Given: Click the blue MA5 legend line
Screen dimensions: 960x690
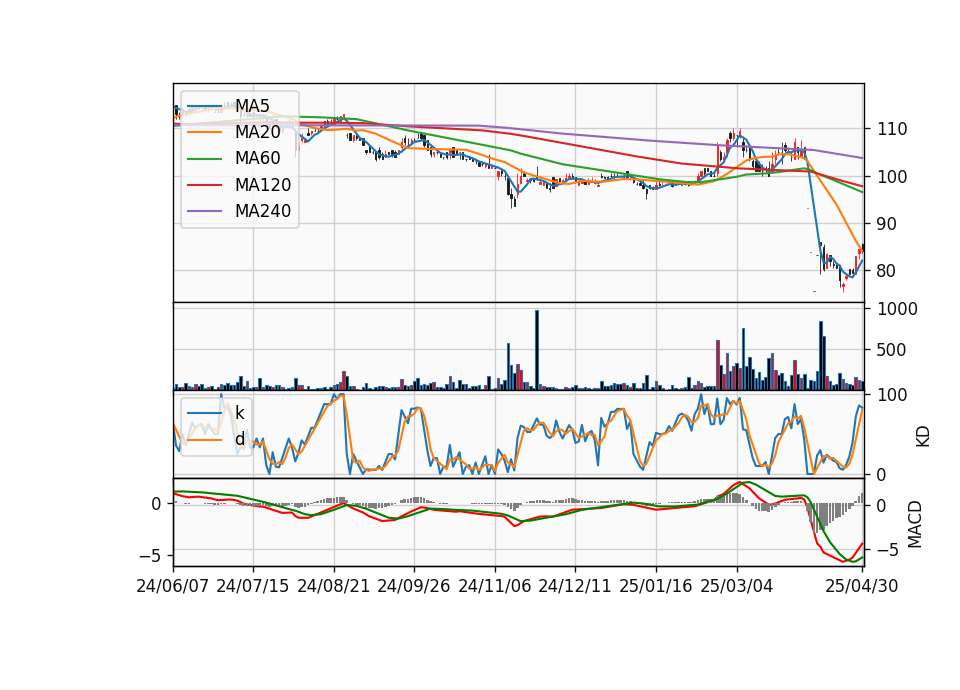Looking at the screenshot, I should coord(204,106).
